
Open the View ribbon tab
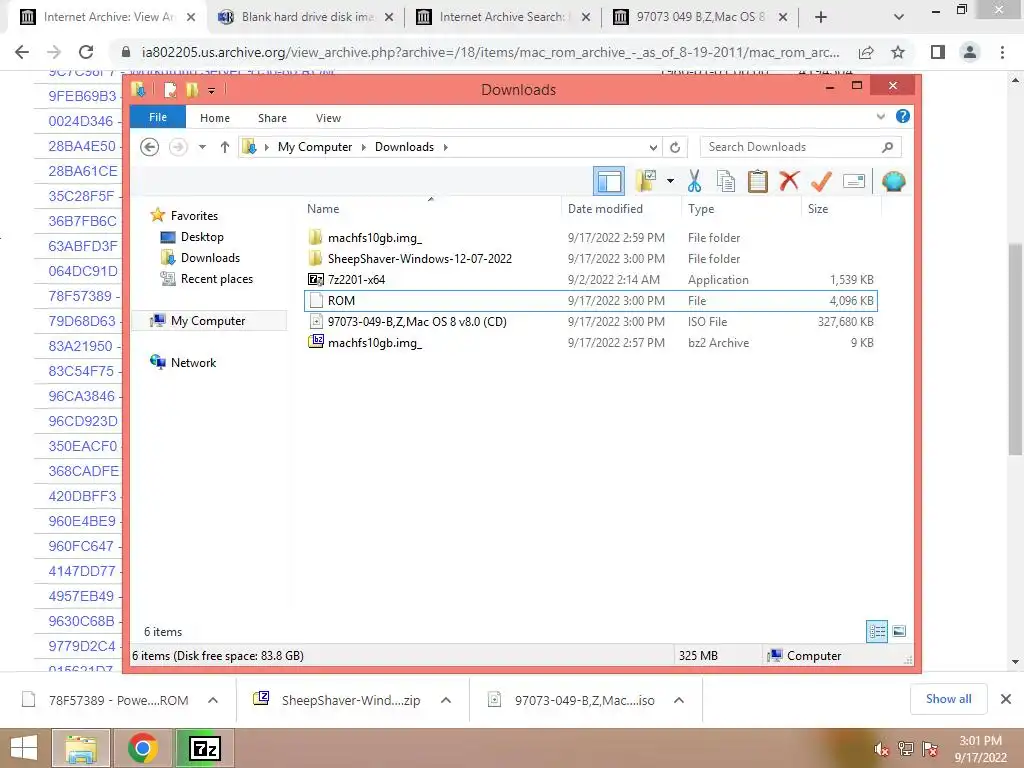point(328,118)
